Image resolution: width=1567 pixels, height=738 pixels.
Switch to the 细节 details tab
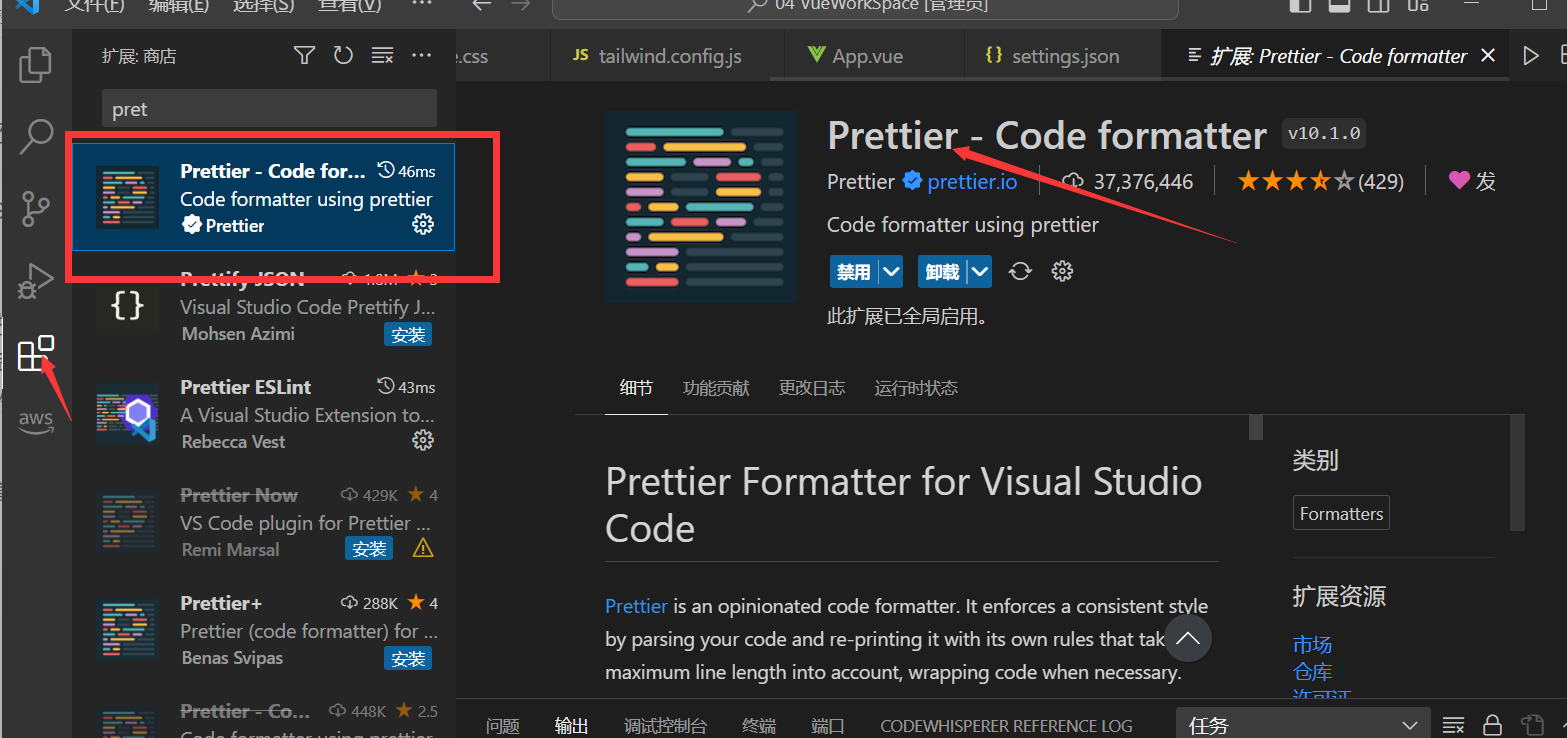tap(636, 388)
